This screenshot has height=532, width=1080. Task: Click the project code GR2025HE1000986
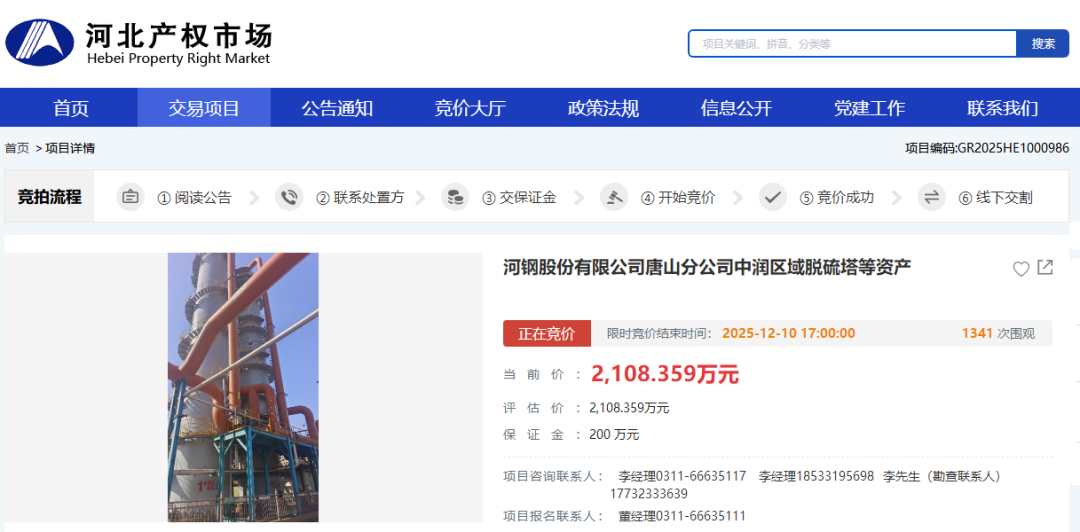pos(986,148)
